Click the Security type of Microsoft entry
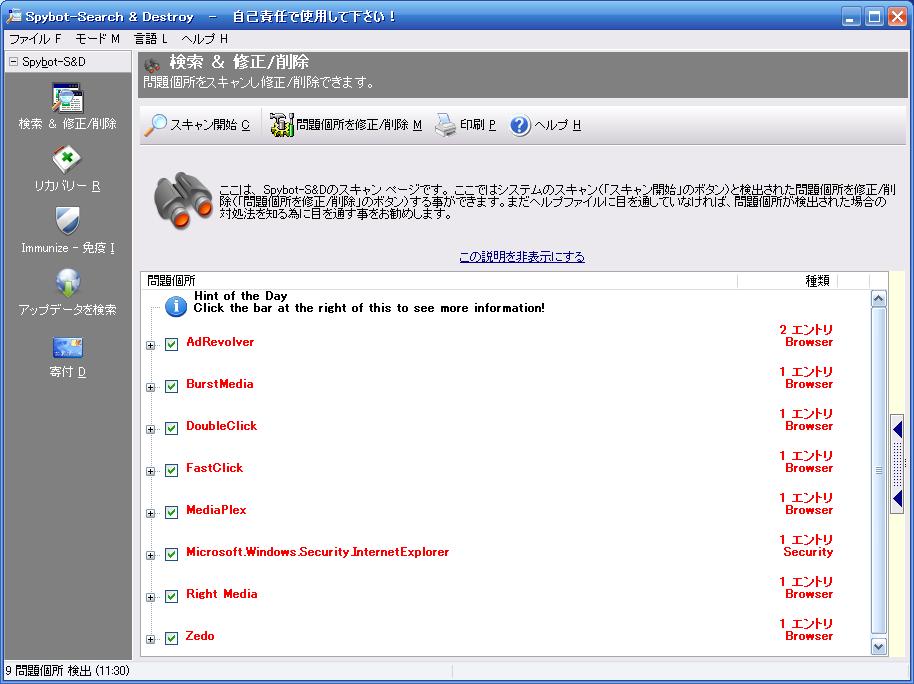Viewport: 914px width, 684px height. 808,552
